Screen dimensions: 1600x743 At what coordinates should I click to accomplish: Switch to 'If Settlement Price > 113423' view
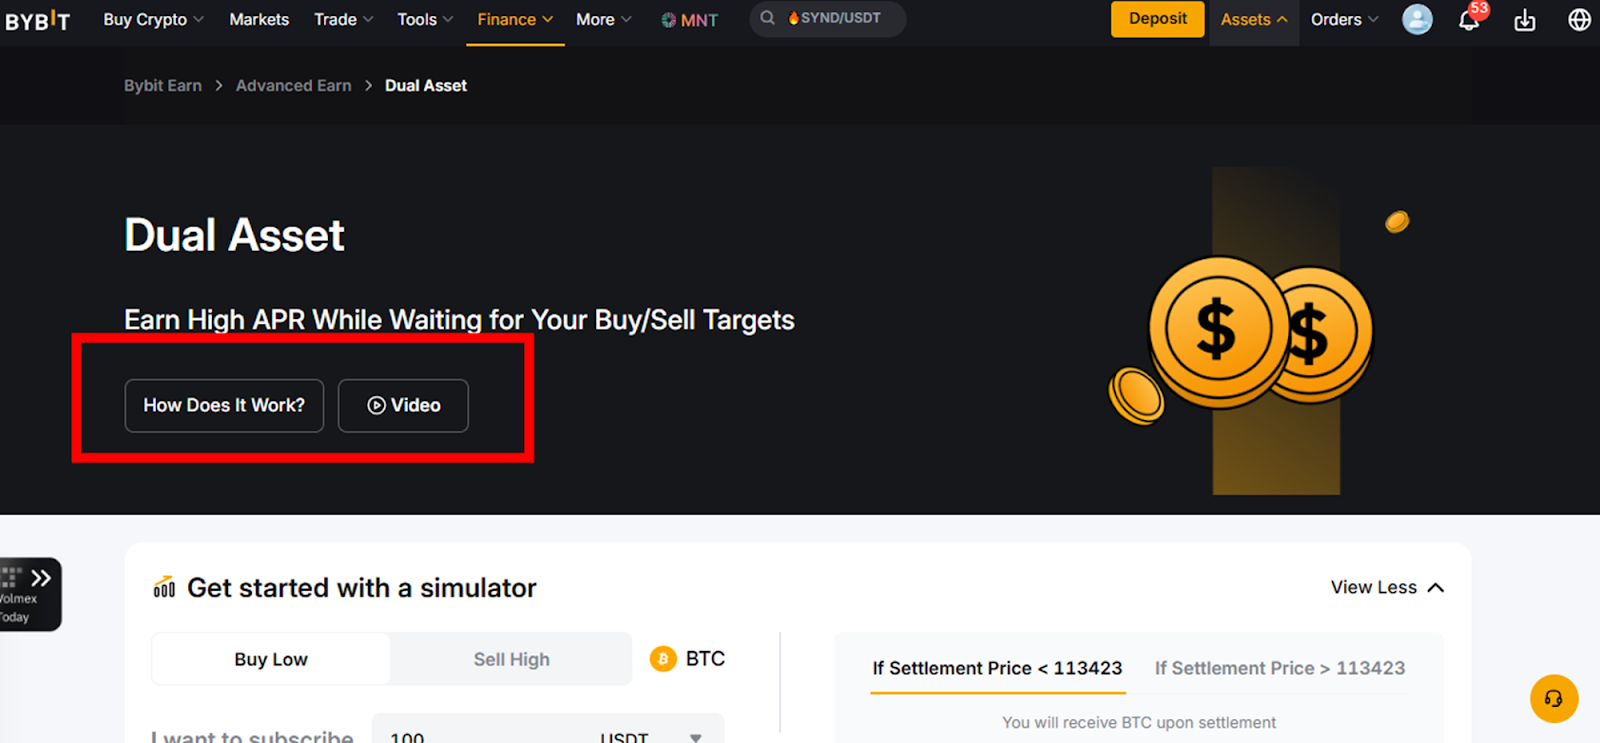1280,668
